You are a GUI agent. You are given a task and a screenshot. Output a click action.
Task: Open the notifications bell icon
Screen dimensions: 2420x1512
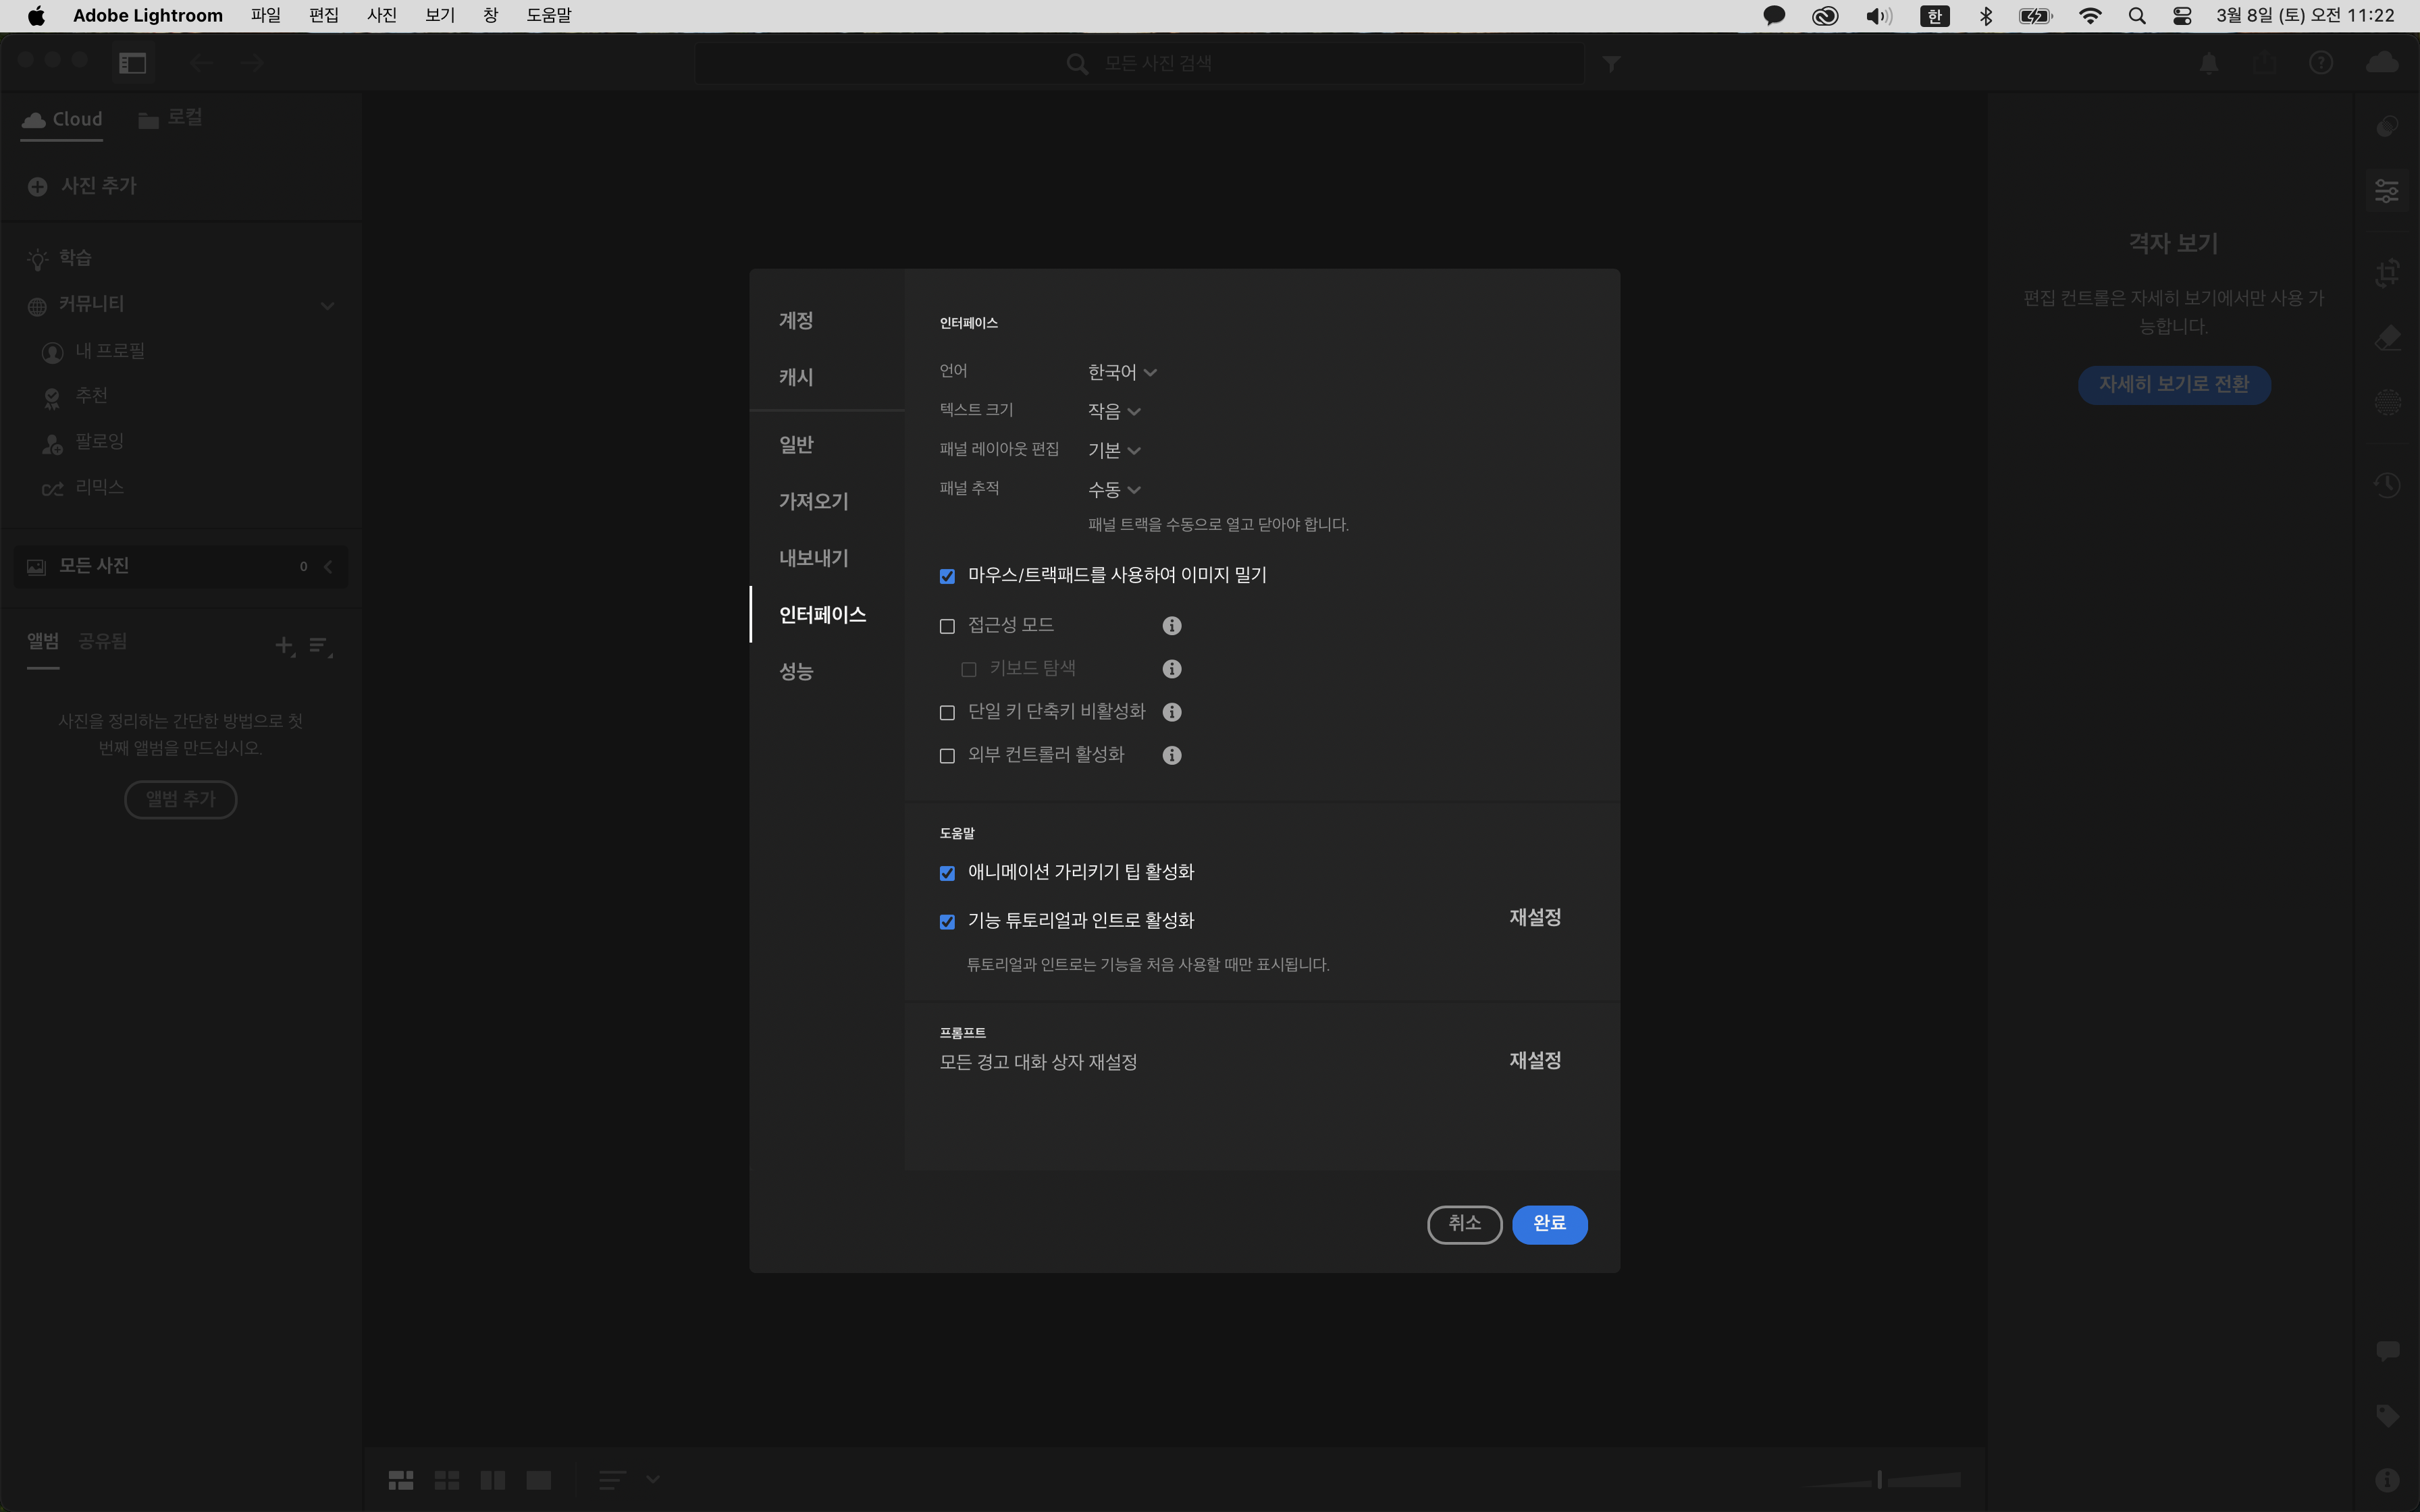2209,64
